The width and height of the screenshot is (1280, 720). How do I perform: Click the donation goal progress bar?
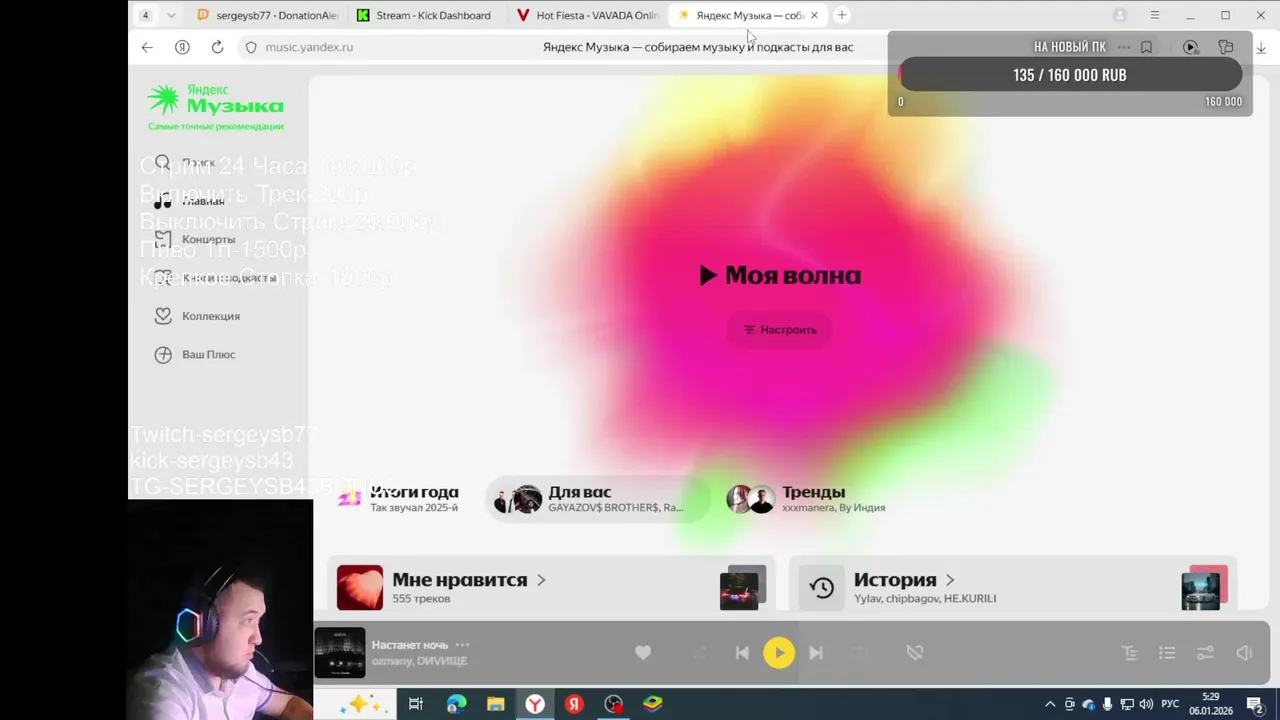click(1070, 75)
